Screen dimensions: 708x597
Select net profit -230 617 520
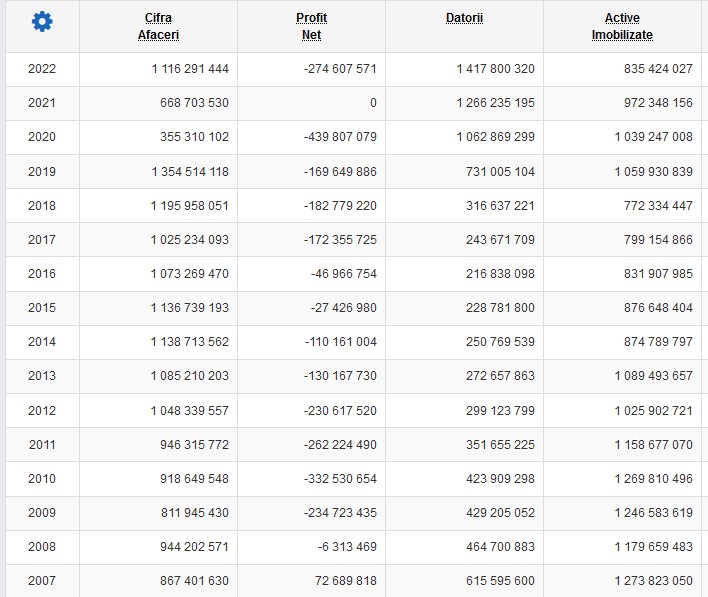pos(340,410)
